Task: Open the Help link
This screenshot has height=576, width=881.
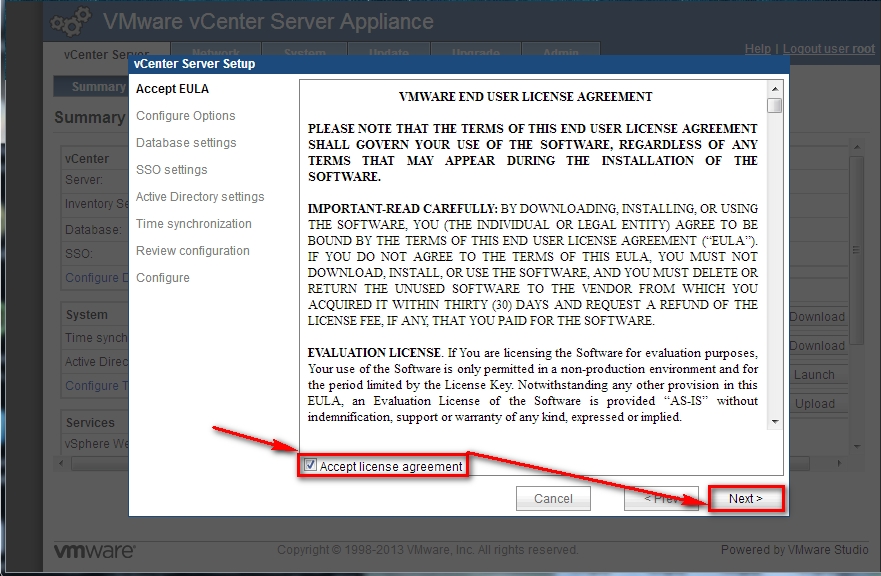Action: pos(757,49)
